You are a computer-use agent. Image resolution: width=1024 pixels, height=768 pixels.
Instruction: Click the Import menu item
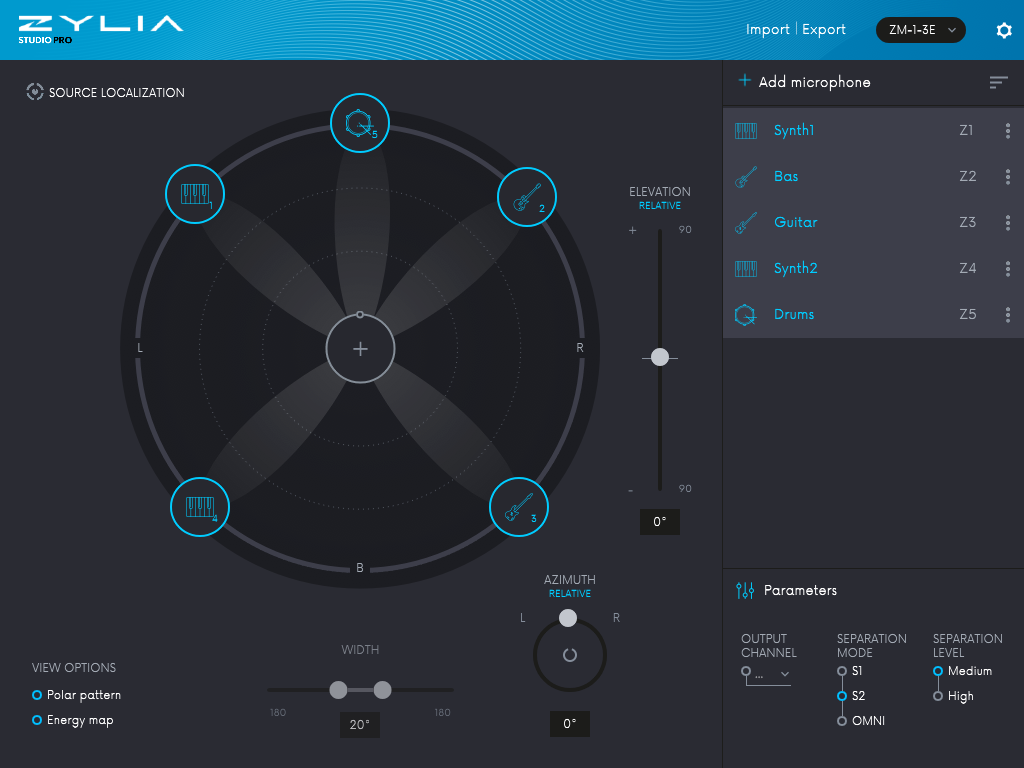[x=768, y=29]
